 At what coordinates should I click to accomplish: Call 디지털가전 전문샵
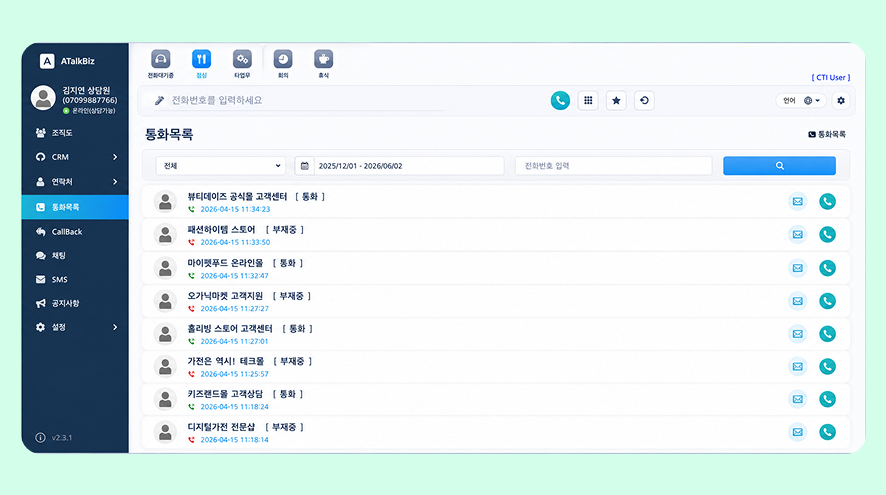coord(827,432)
